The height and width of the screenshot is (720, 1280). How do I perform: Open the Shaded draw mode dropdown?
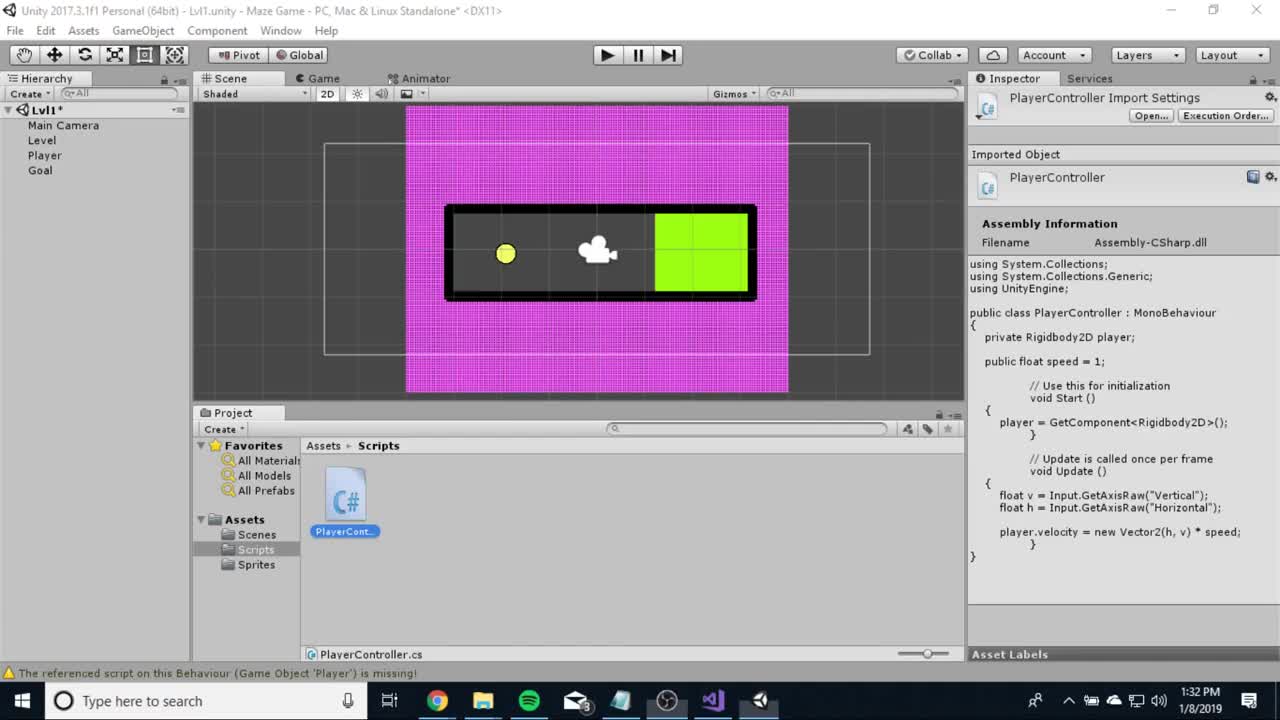pyautogui.click(x=255, y=94)
